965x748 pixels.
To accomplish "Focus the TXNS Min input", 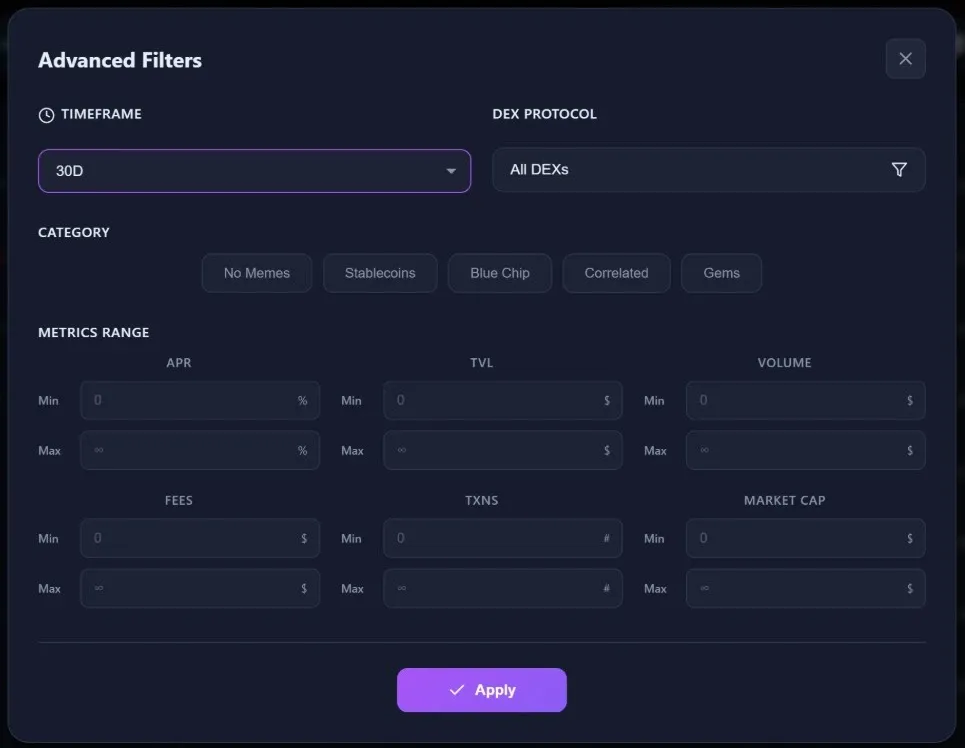I will [503, 538].
